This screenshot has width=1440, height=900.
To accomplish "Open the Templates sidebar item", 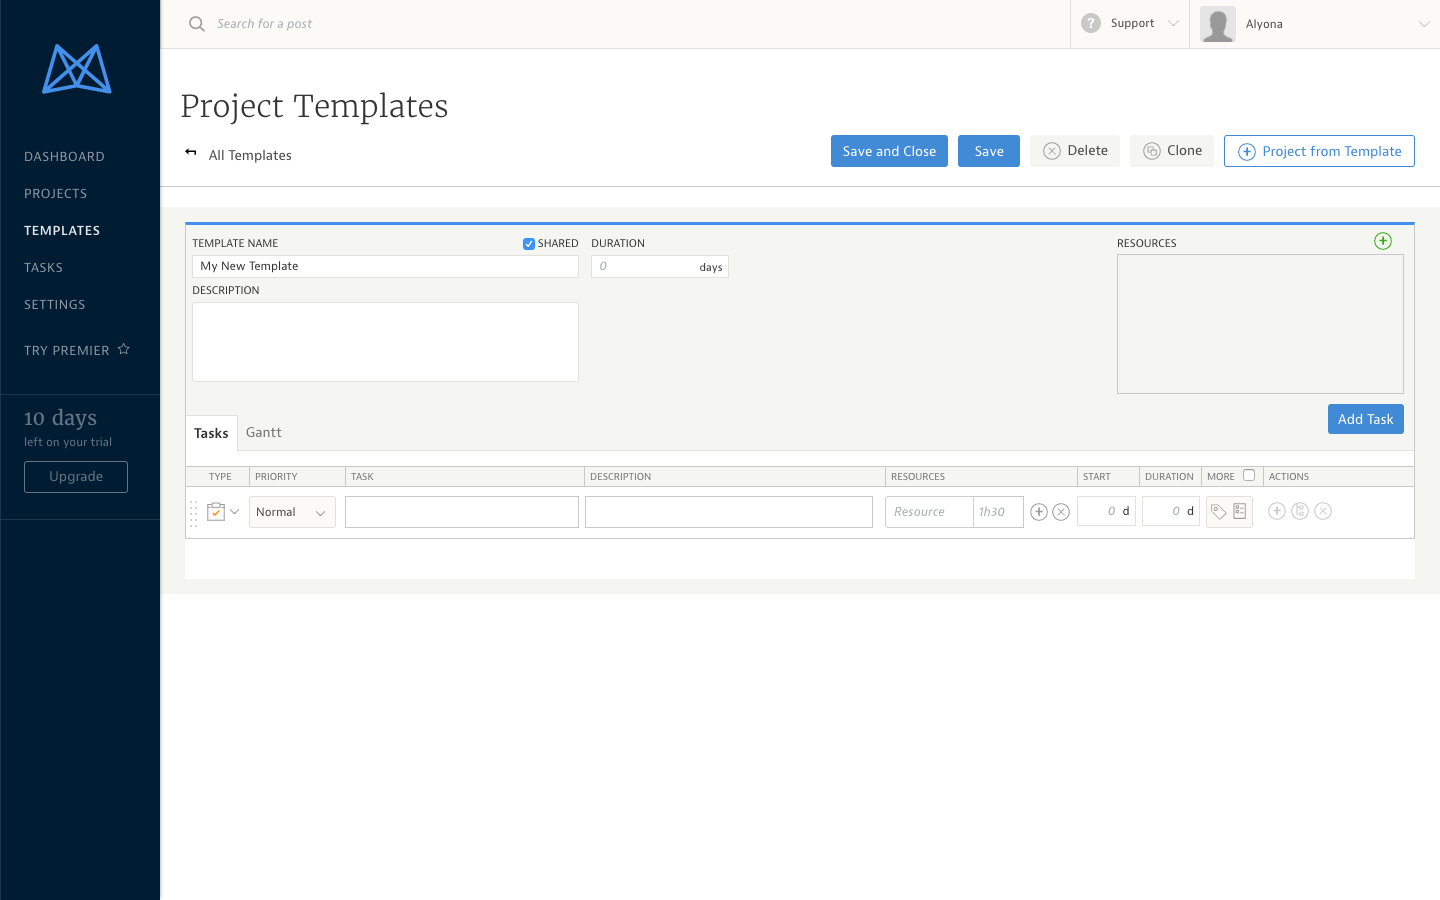I will pyautogui.click(x=62, y=231).
